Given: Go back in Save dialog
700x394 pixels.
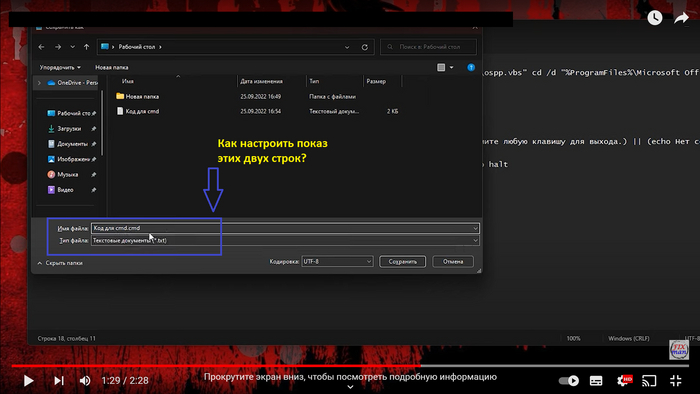Looking at the screenshot, I should pyautogui.click(x=42, y=47).
